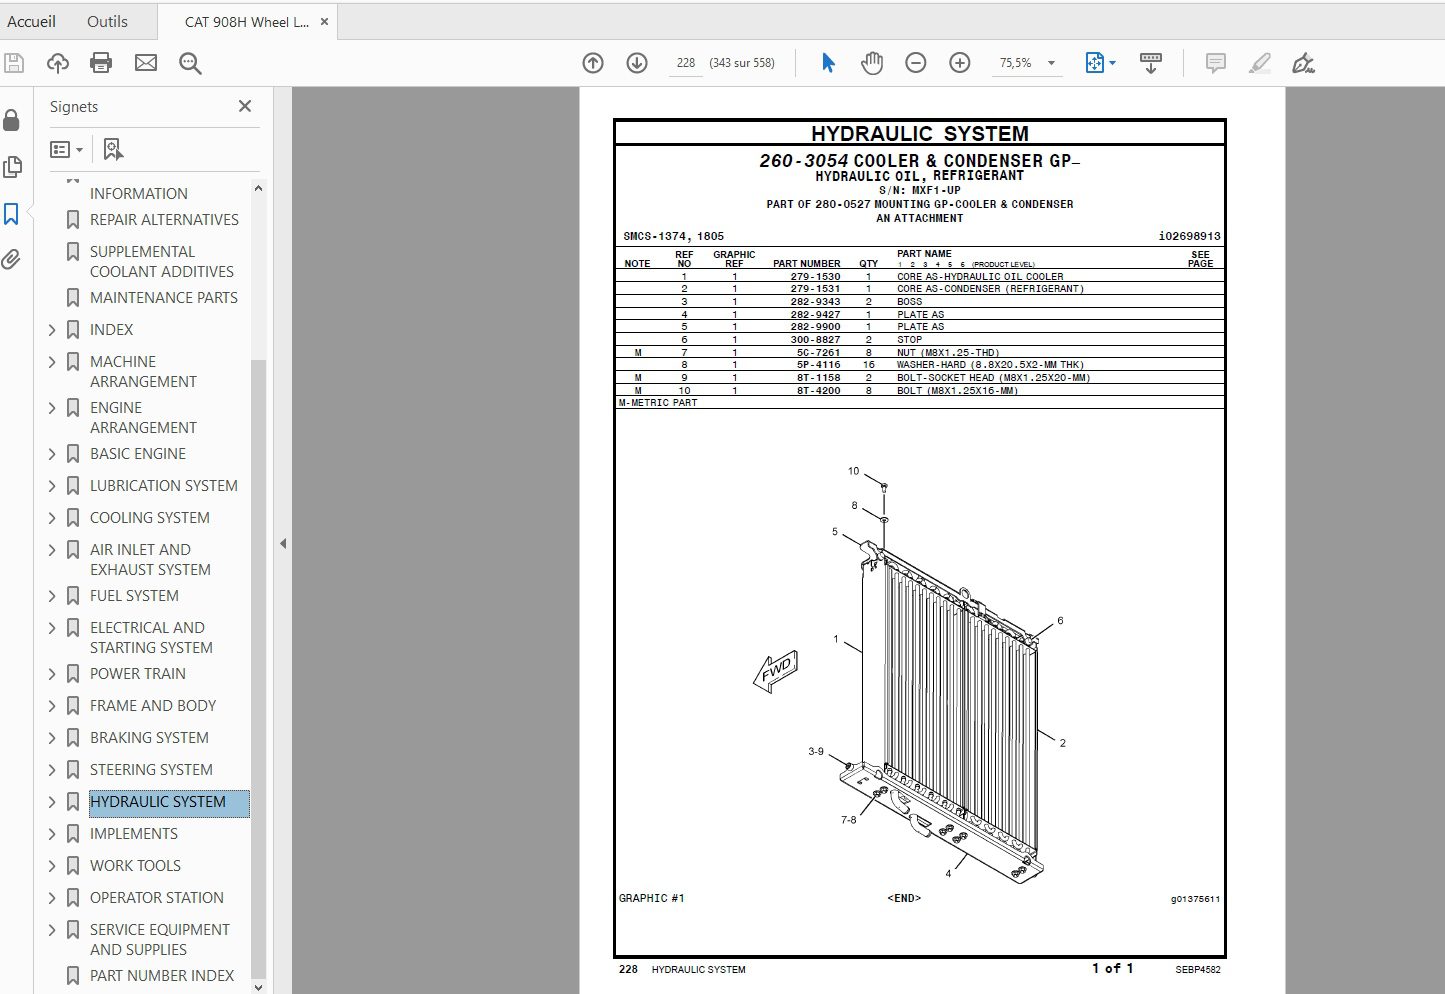Click the upload to cloud icon

coord(58,63)
